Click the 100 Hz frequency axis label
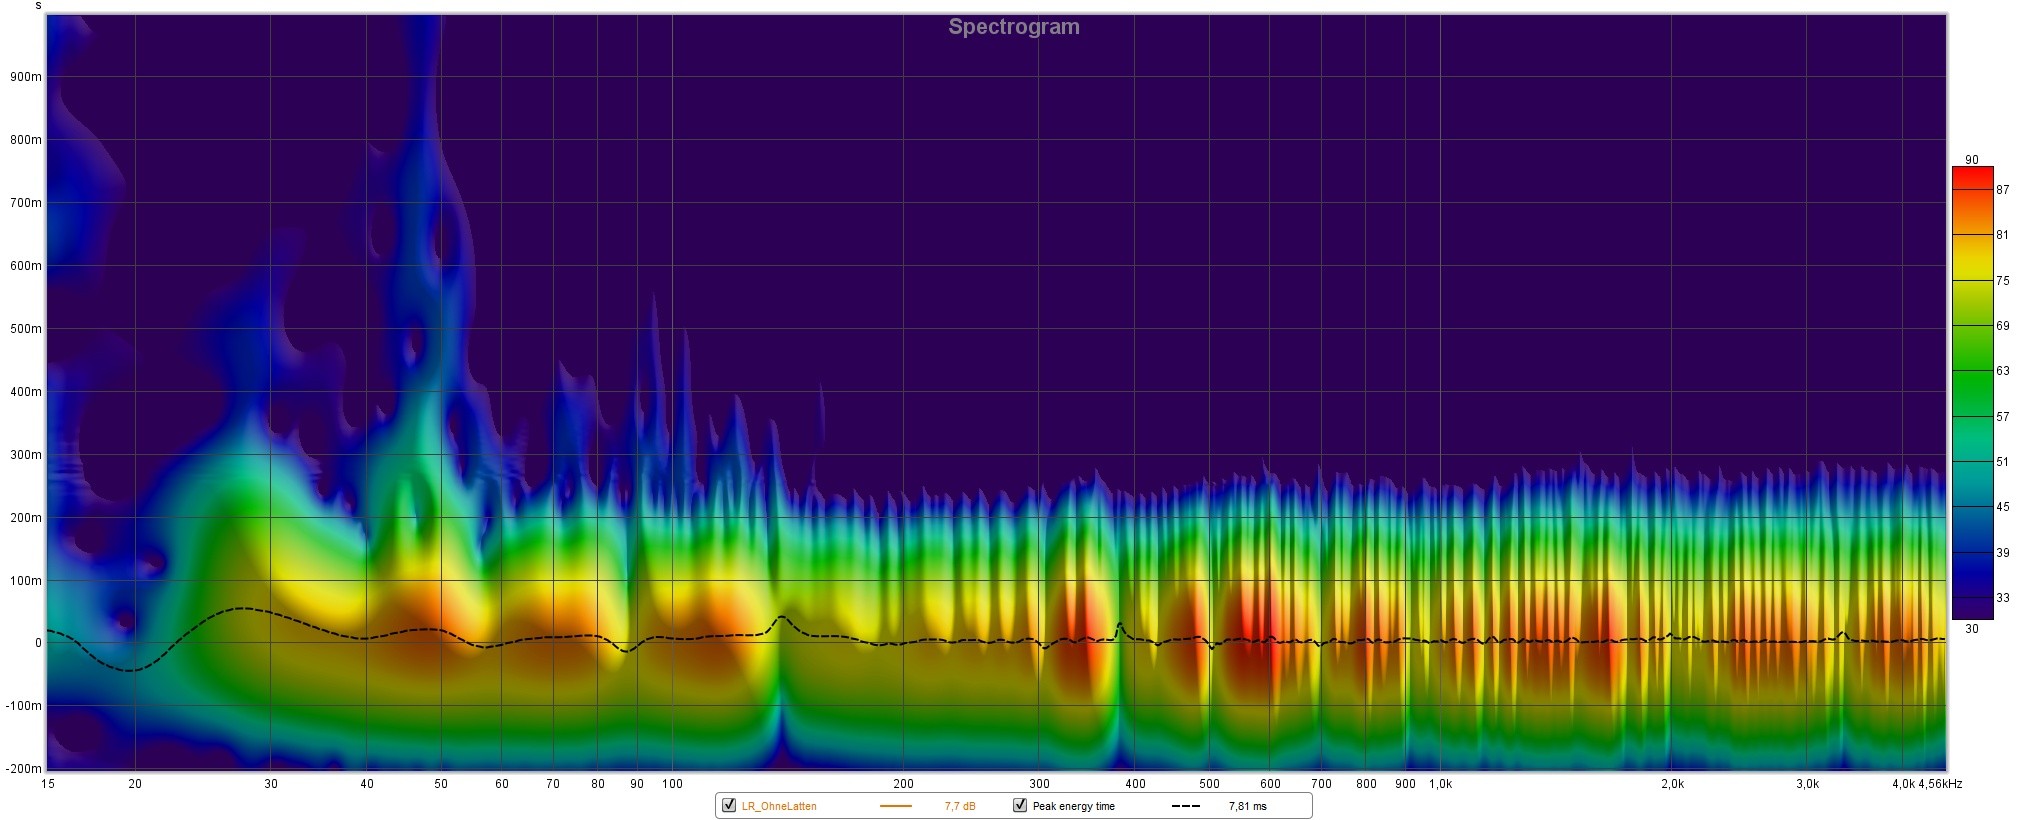 point(672,784)
